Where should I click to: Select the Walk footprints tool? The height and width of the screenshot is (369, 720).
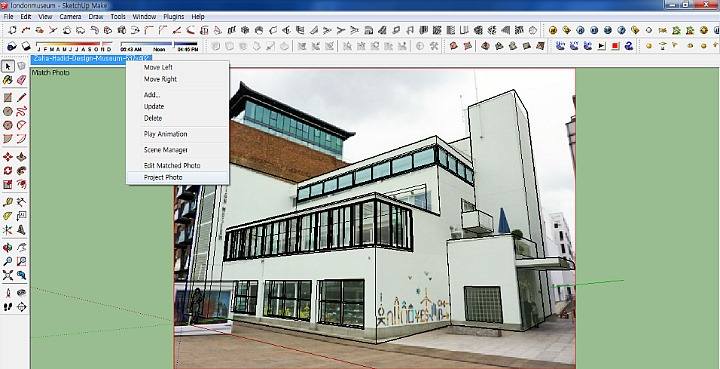[x=8, y=307]
